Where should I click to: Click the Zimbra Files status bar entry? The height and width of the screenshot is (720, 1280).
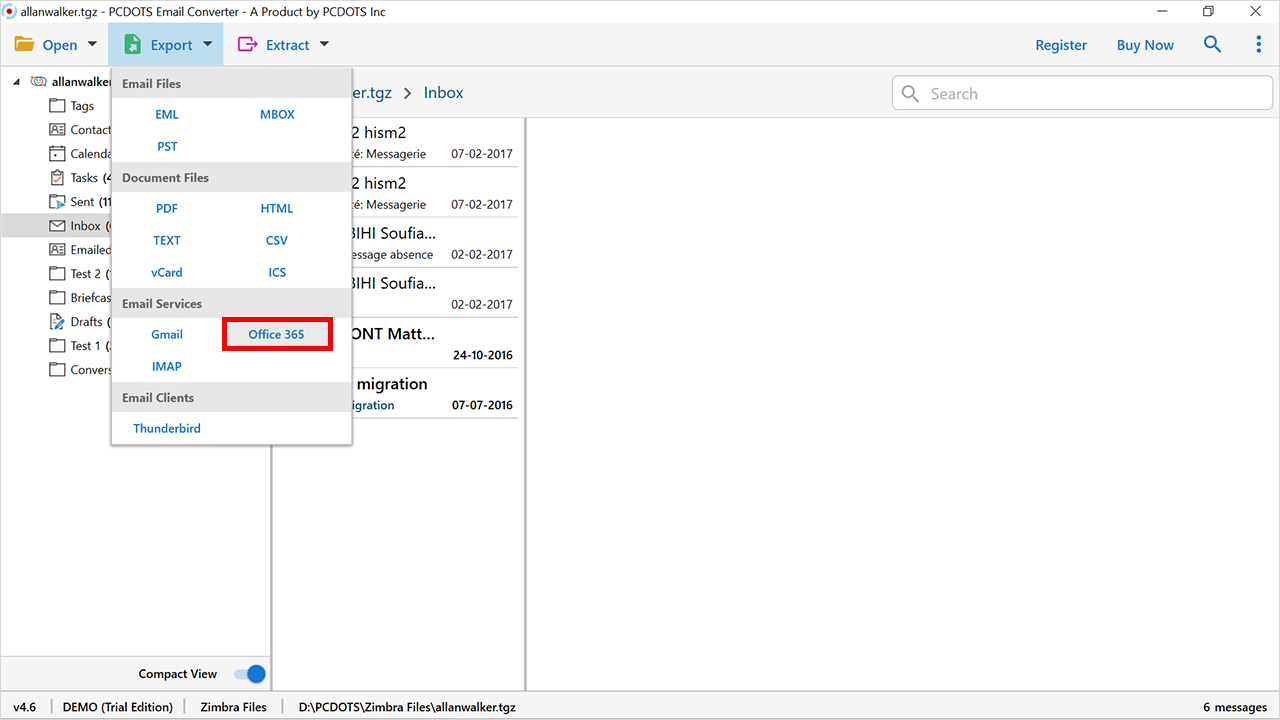pos(233,707)
